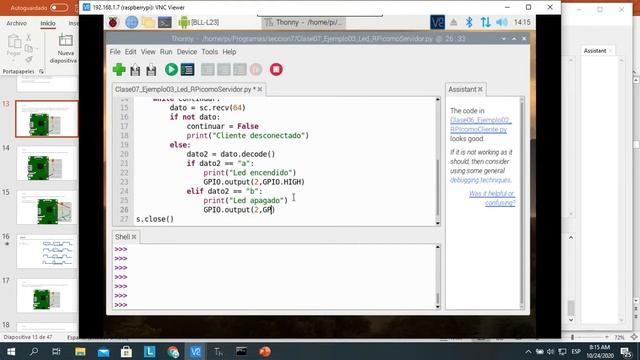Click the ESP language indicator in taskbar
This screenshot has height=360, width=640.
(576, 351)
